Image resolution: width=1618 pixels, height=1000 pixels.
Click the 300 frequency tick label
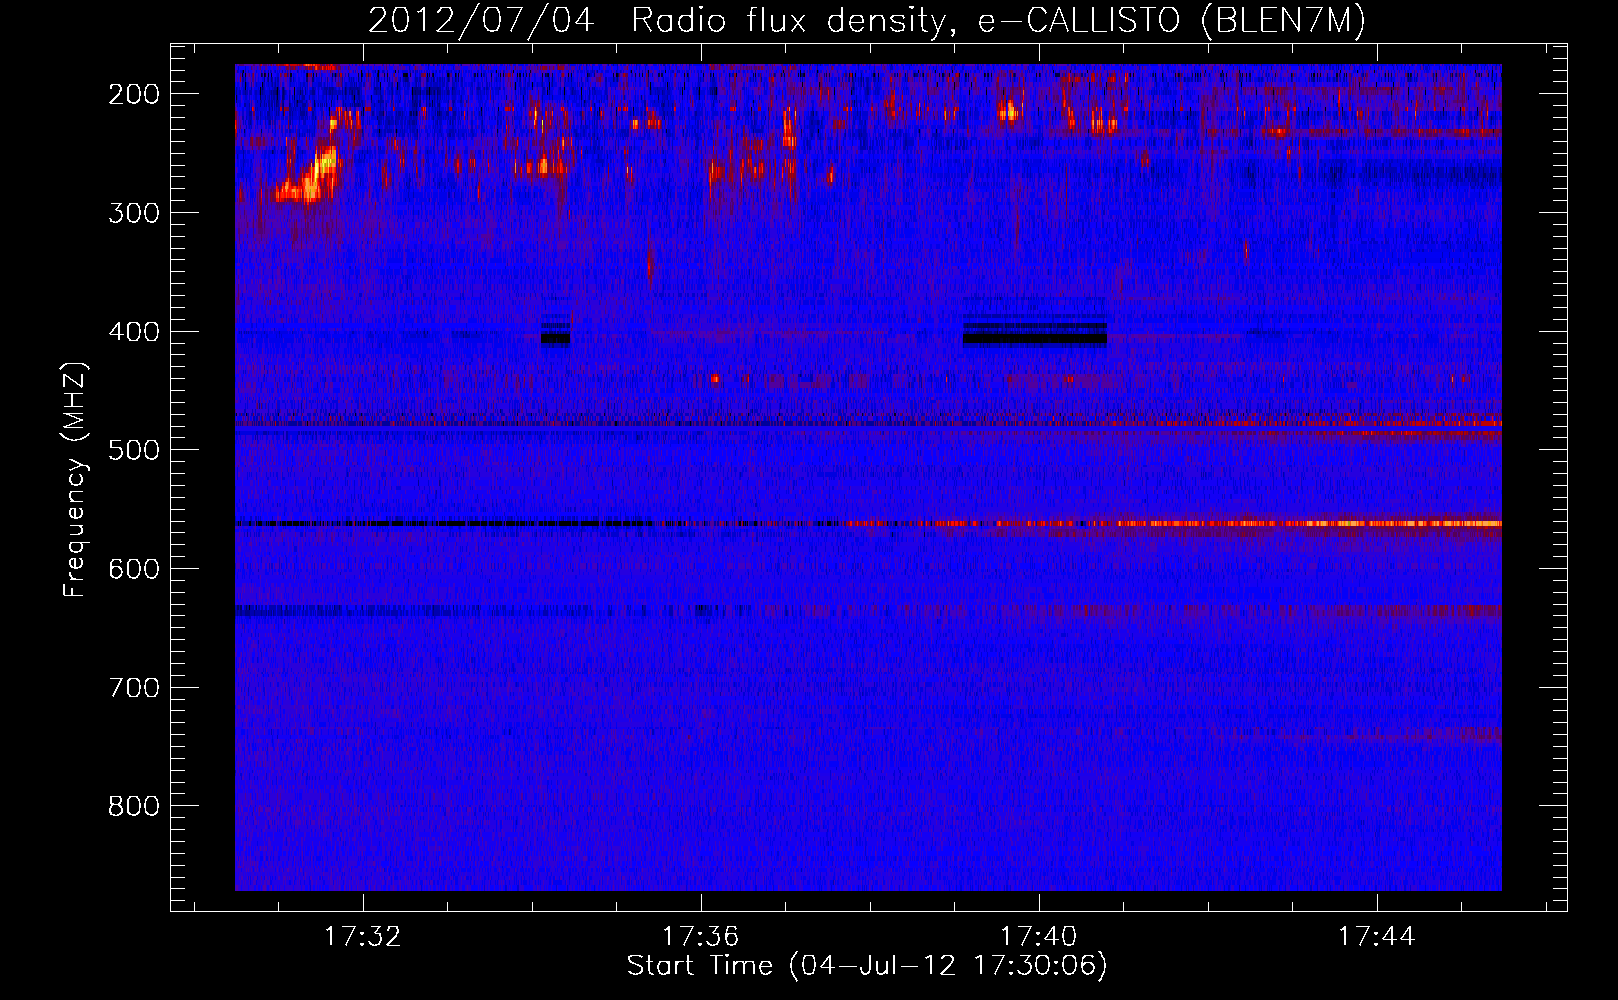click(134, 213)
